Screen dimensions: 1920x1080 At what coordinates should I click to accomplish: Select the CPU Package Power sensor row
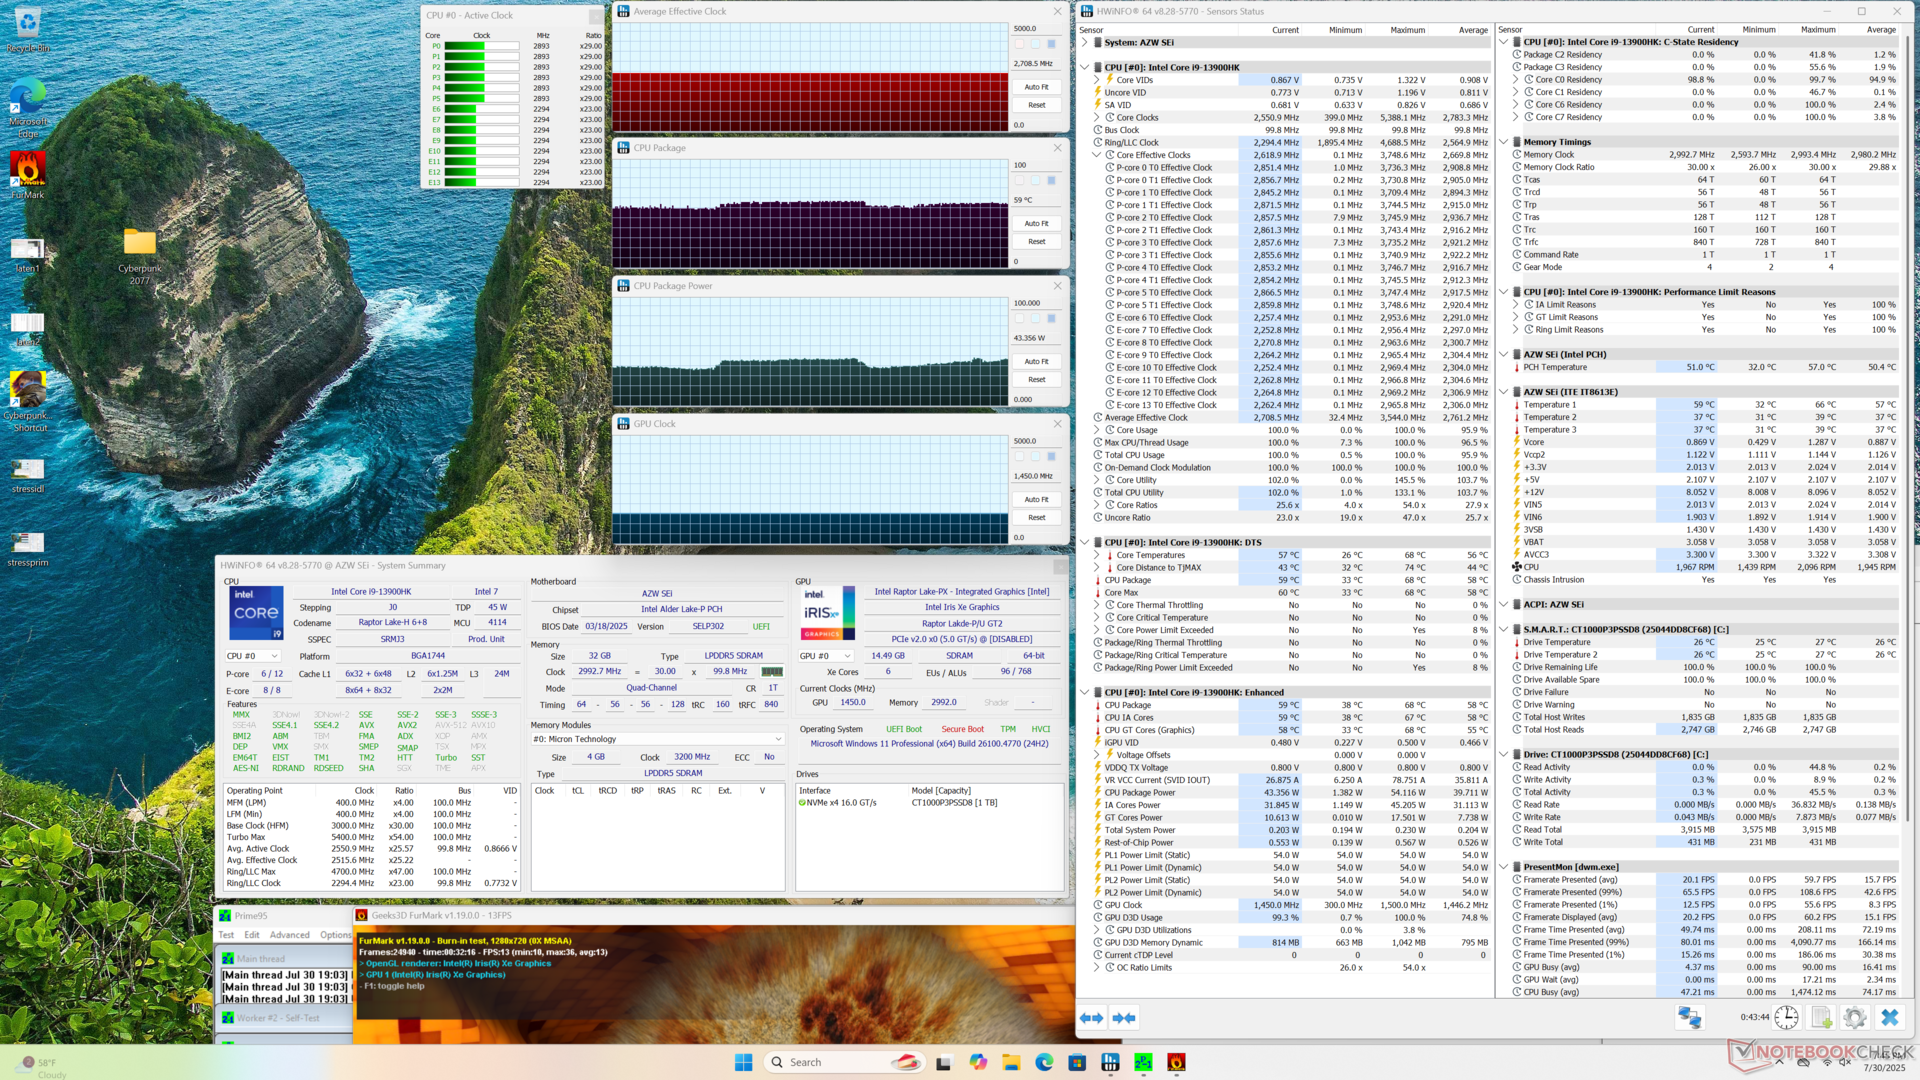1291,793
